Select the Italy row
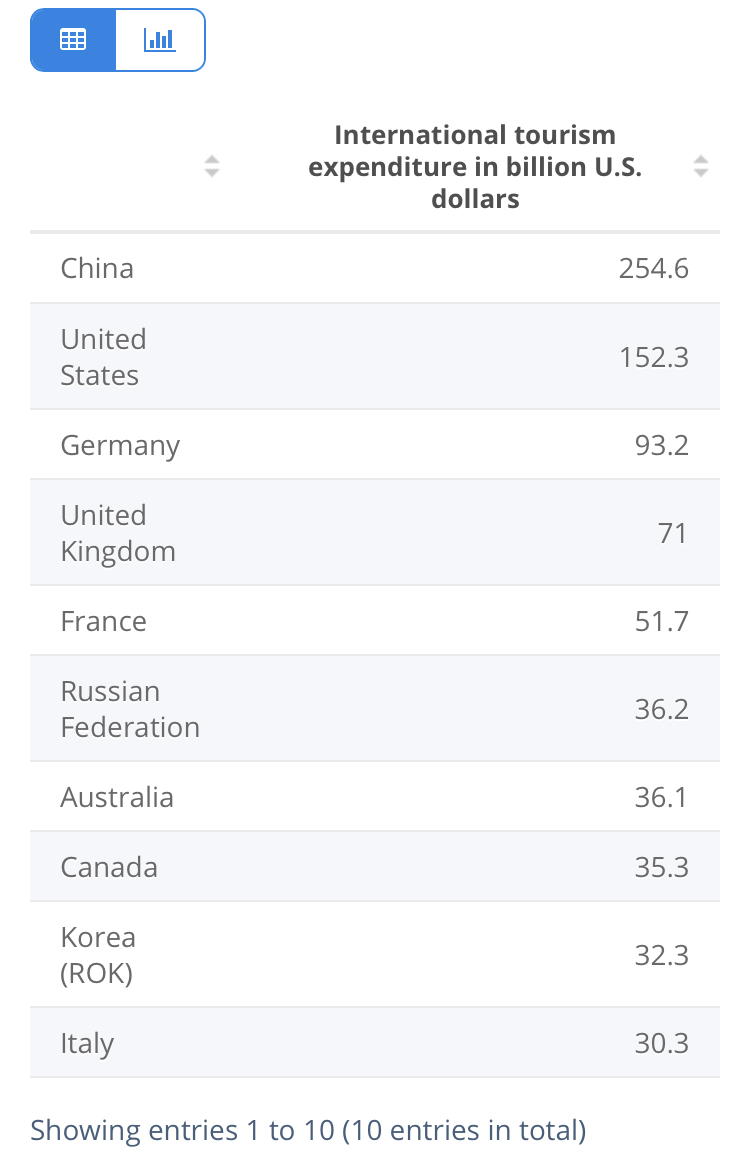750x1156 pixels. coord(375,1042)
